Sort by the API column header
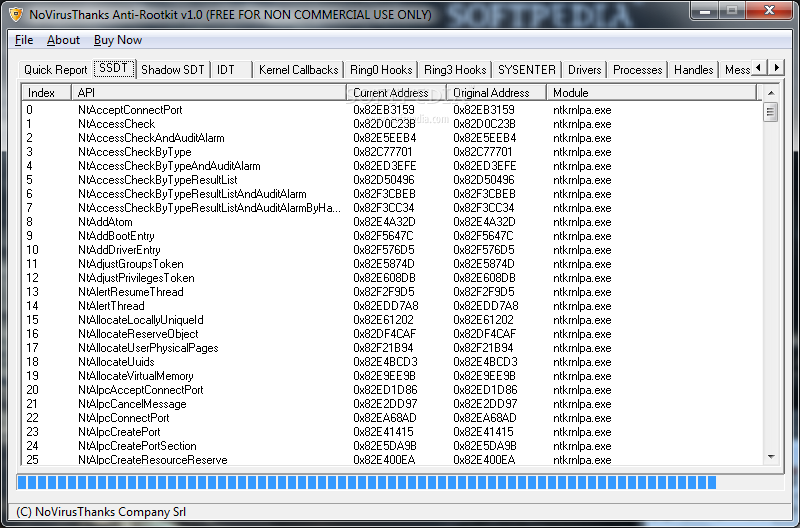800x528 pixels. pyautogui.click(x=209, y=93)
